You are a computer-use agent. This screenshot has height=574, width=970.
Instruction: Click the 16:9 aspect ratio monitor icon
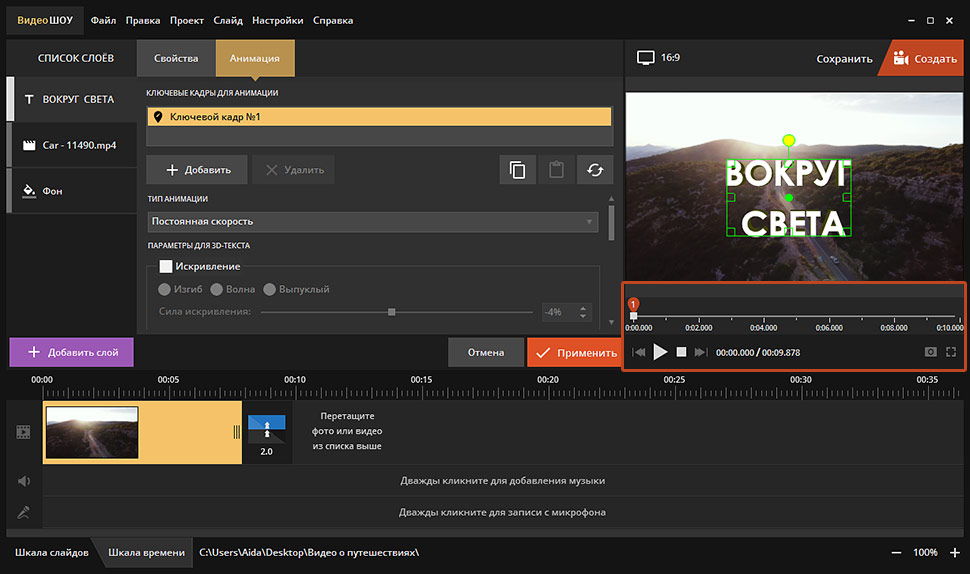pyautogui.click(x=645, y=58)
